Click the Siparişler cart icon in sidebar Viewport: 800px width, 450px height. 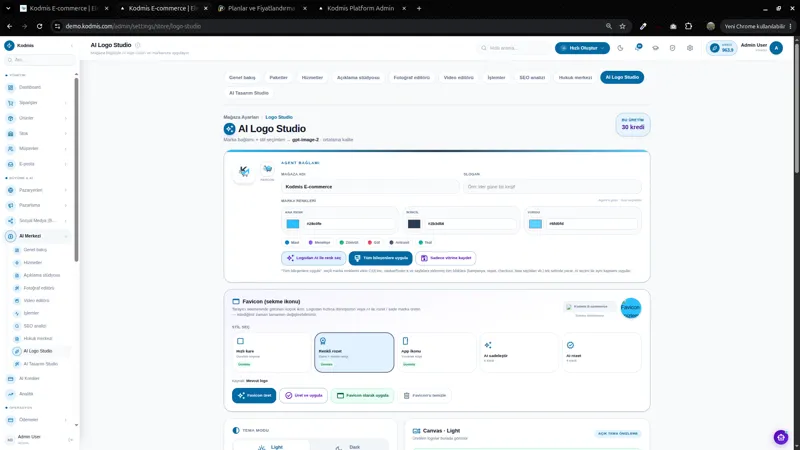pos(11,103)
